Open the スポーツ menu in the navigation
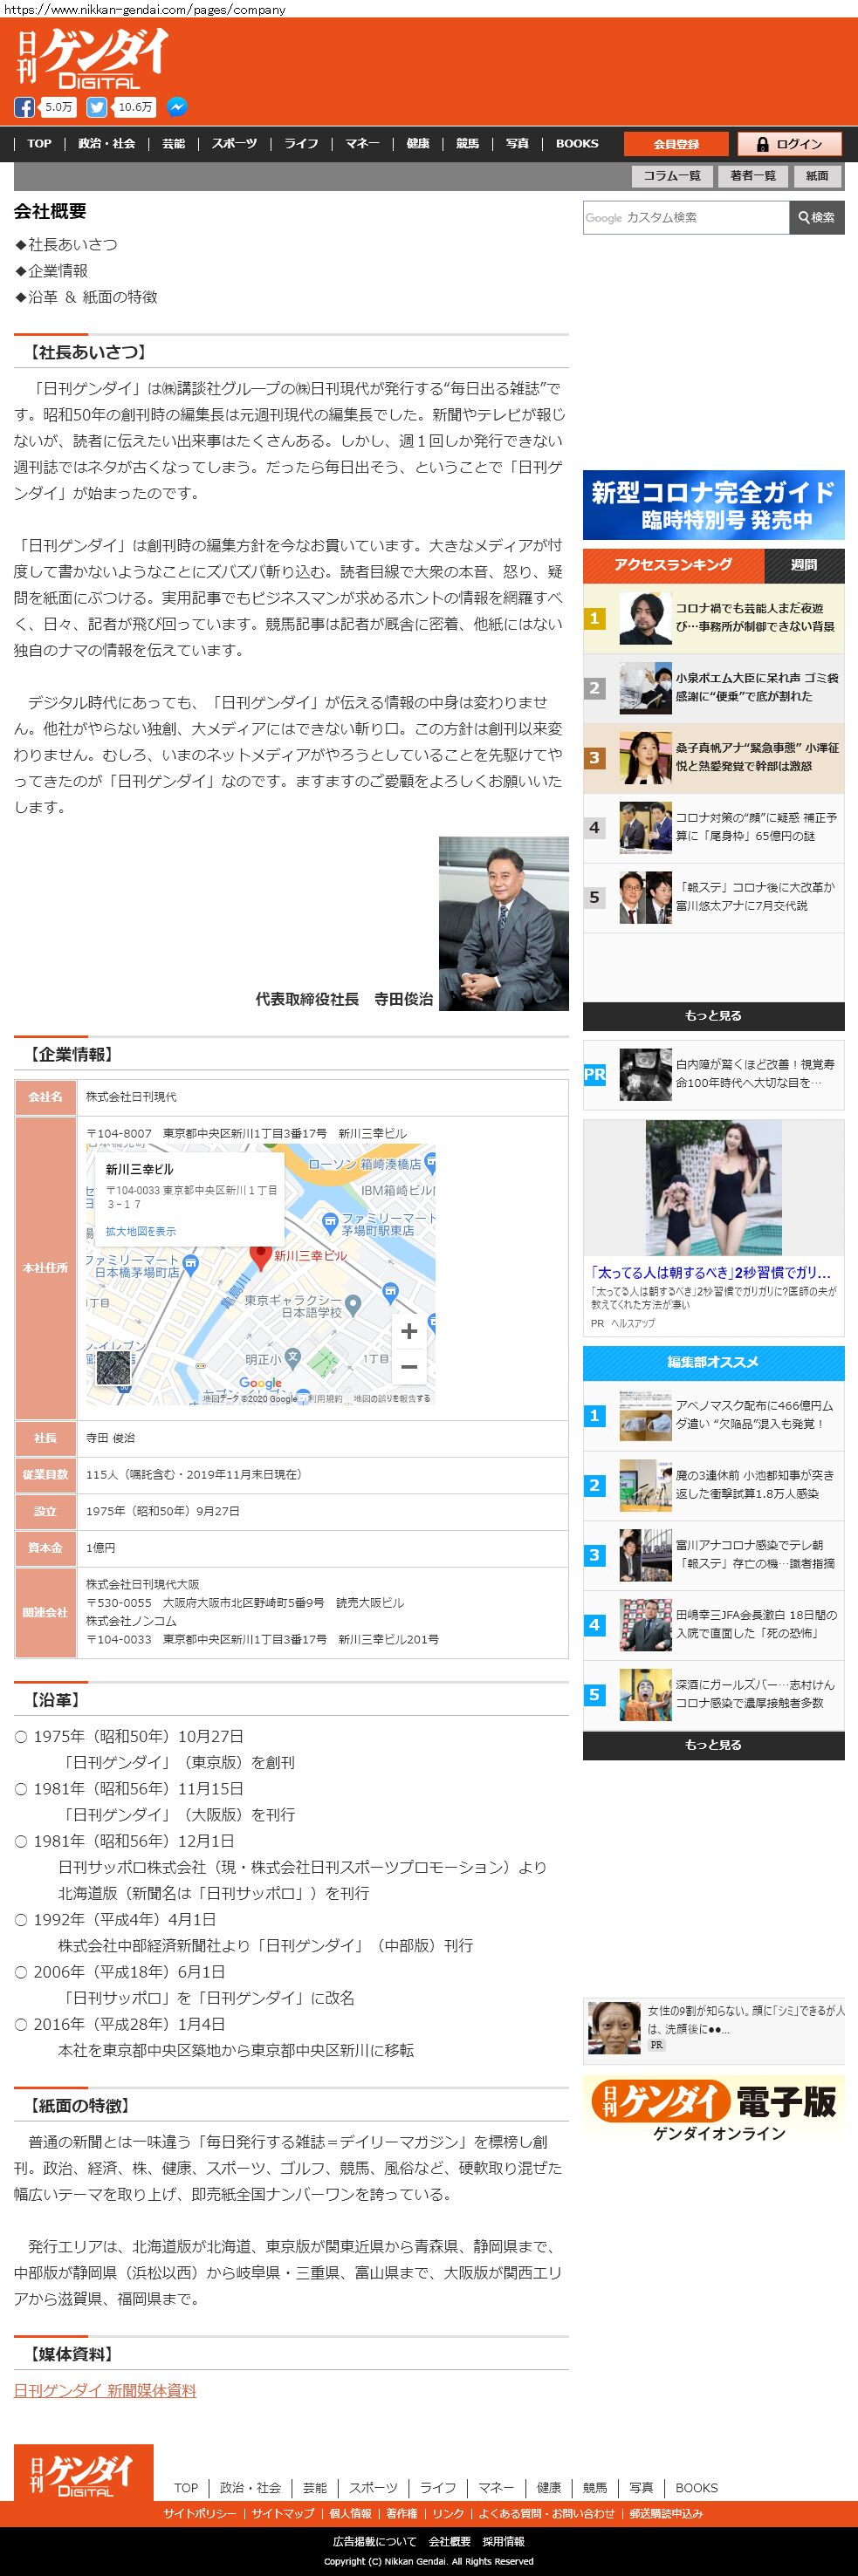Screen dimensions: 858x2576 234,144
